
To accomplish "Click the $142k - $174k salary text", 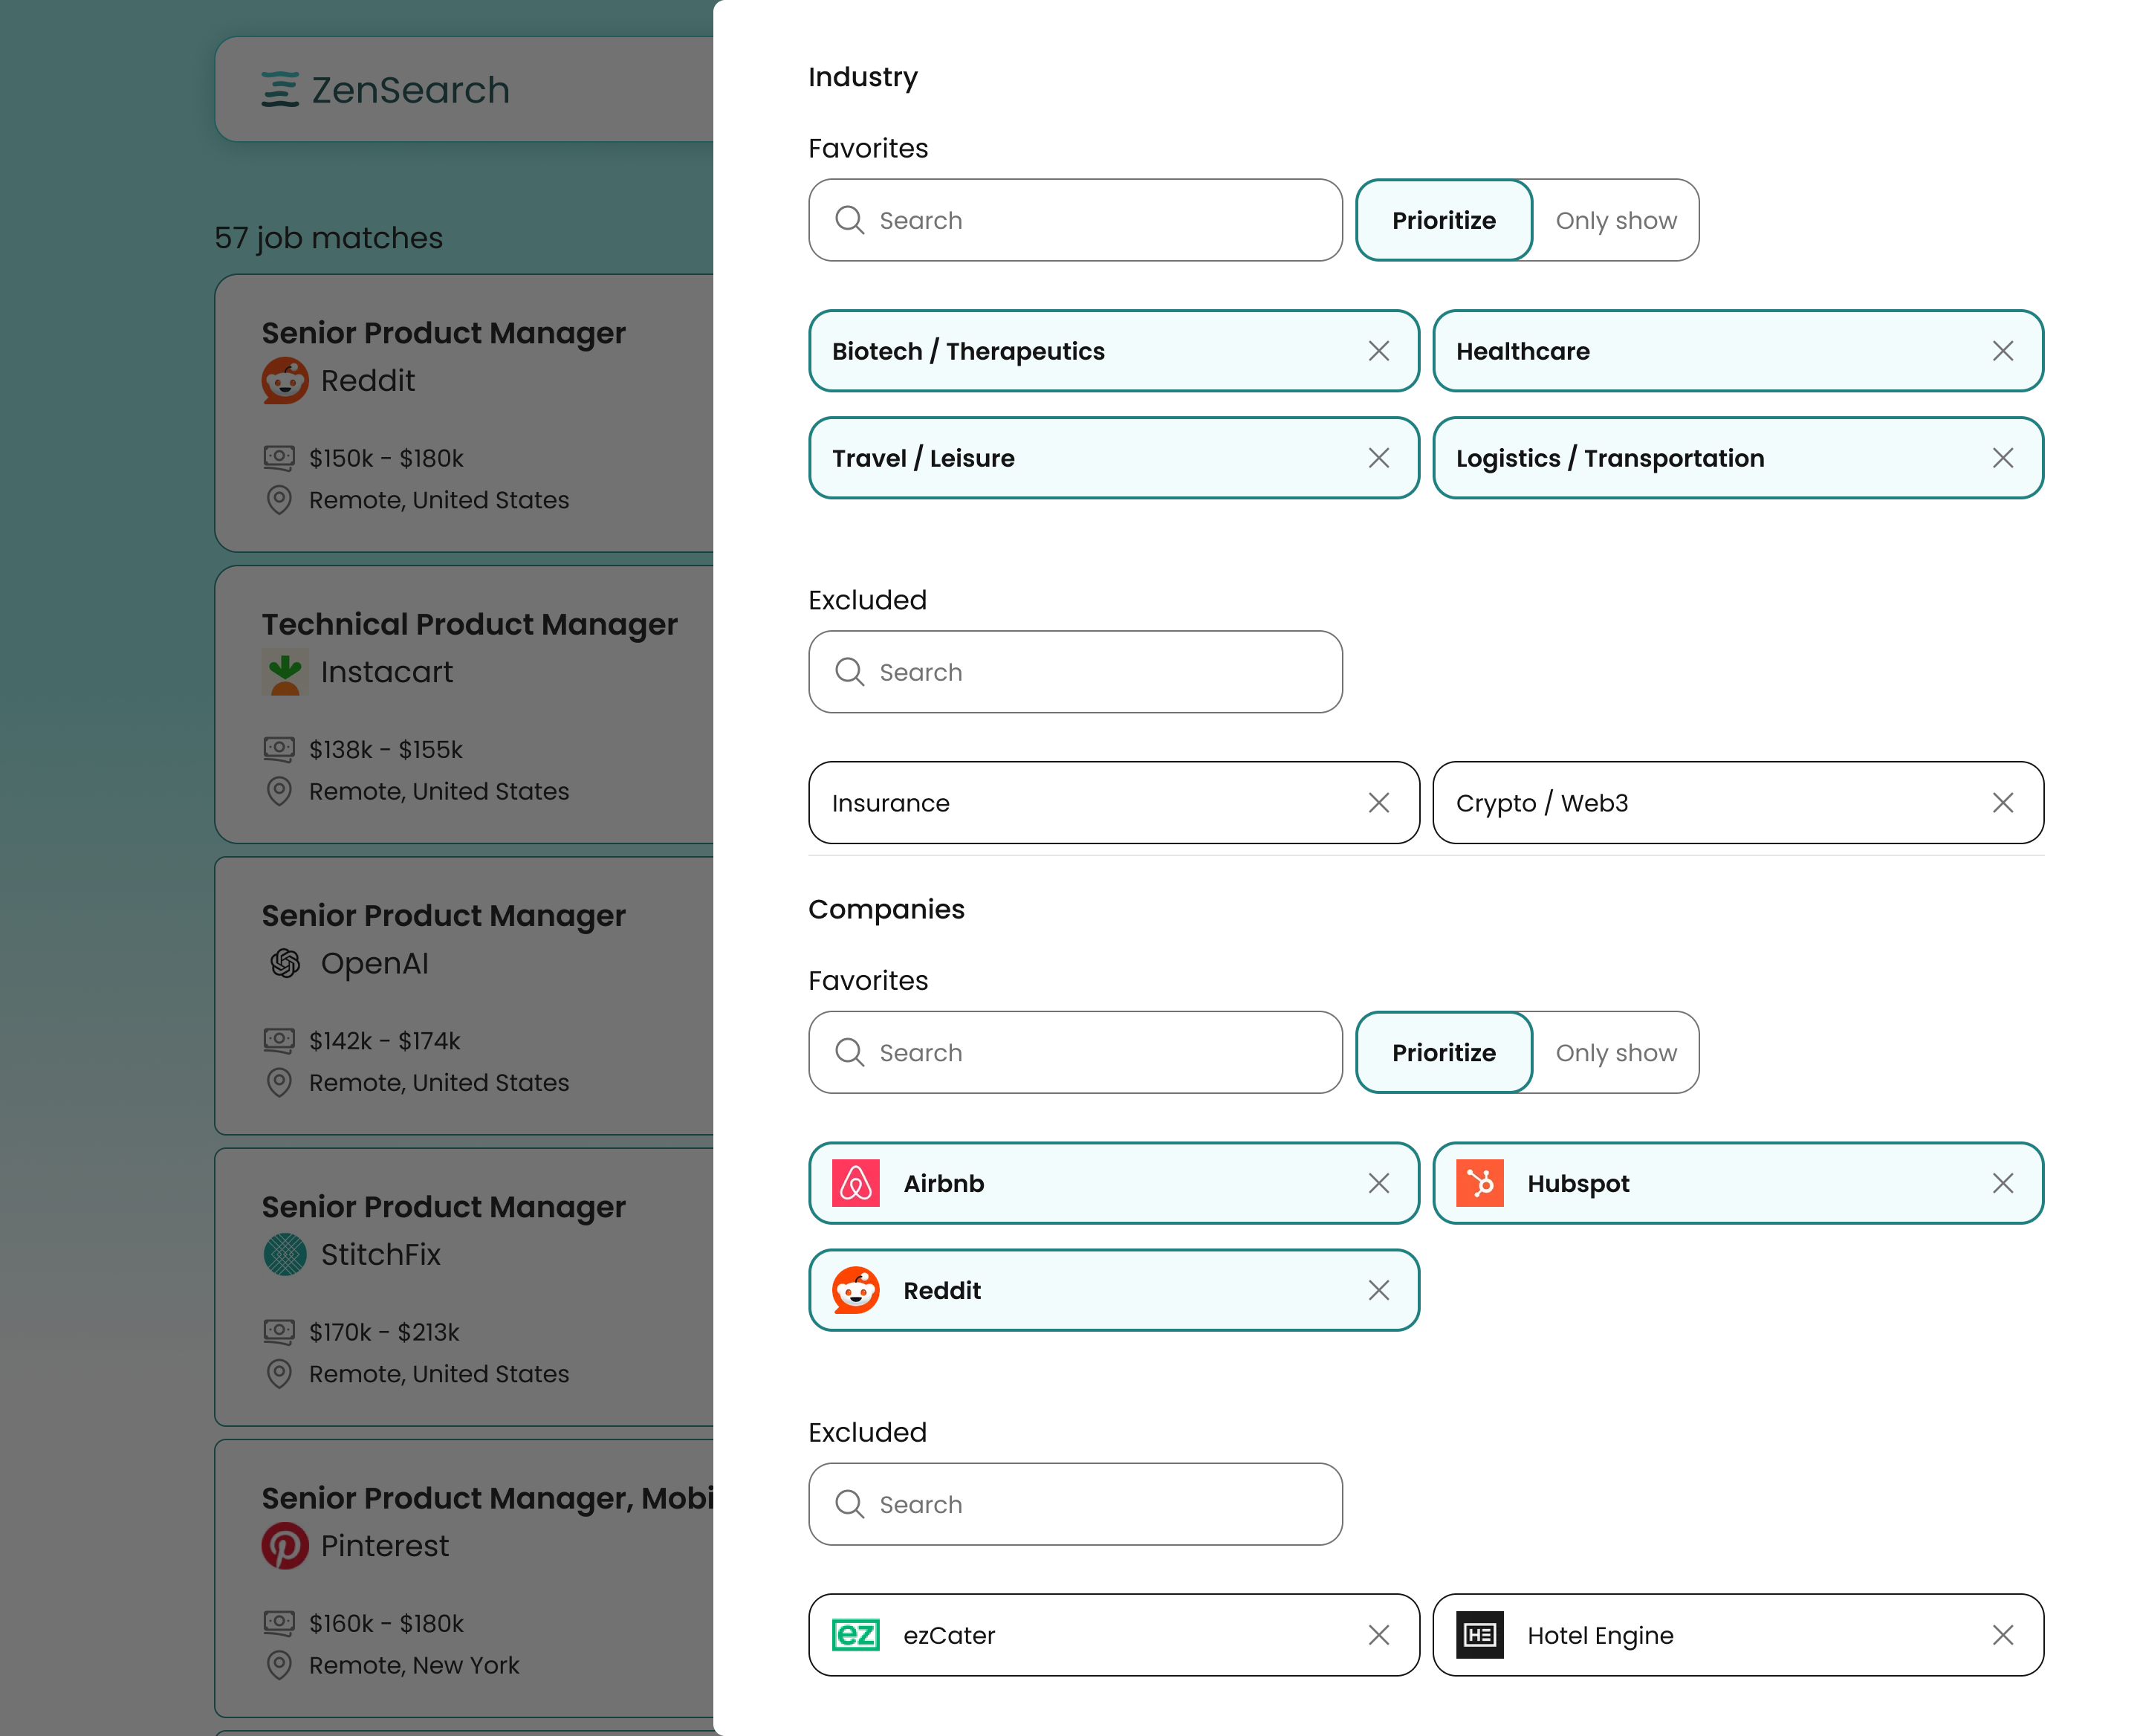I will point(385,1041).
